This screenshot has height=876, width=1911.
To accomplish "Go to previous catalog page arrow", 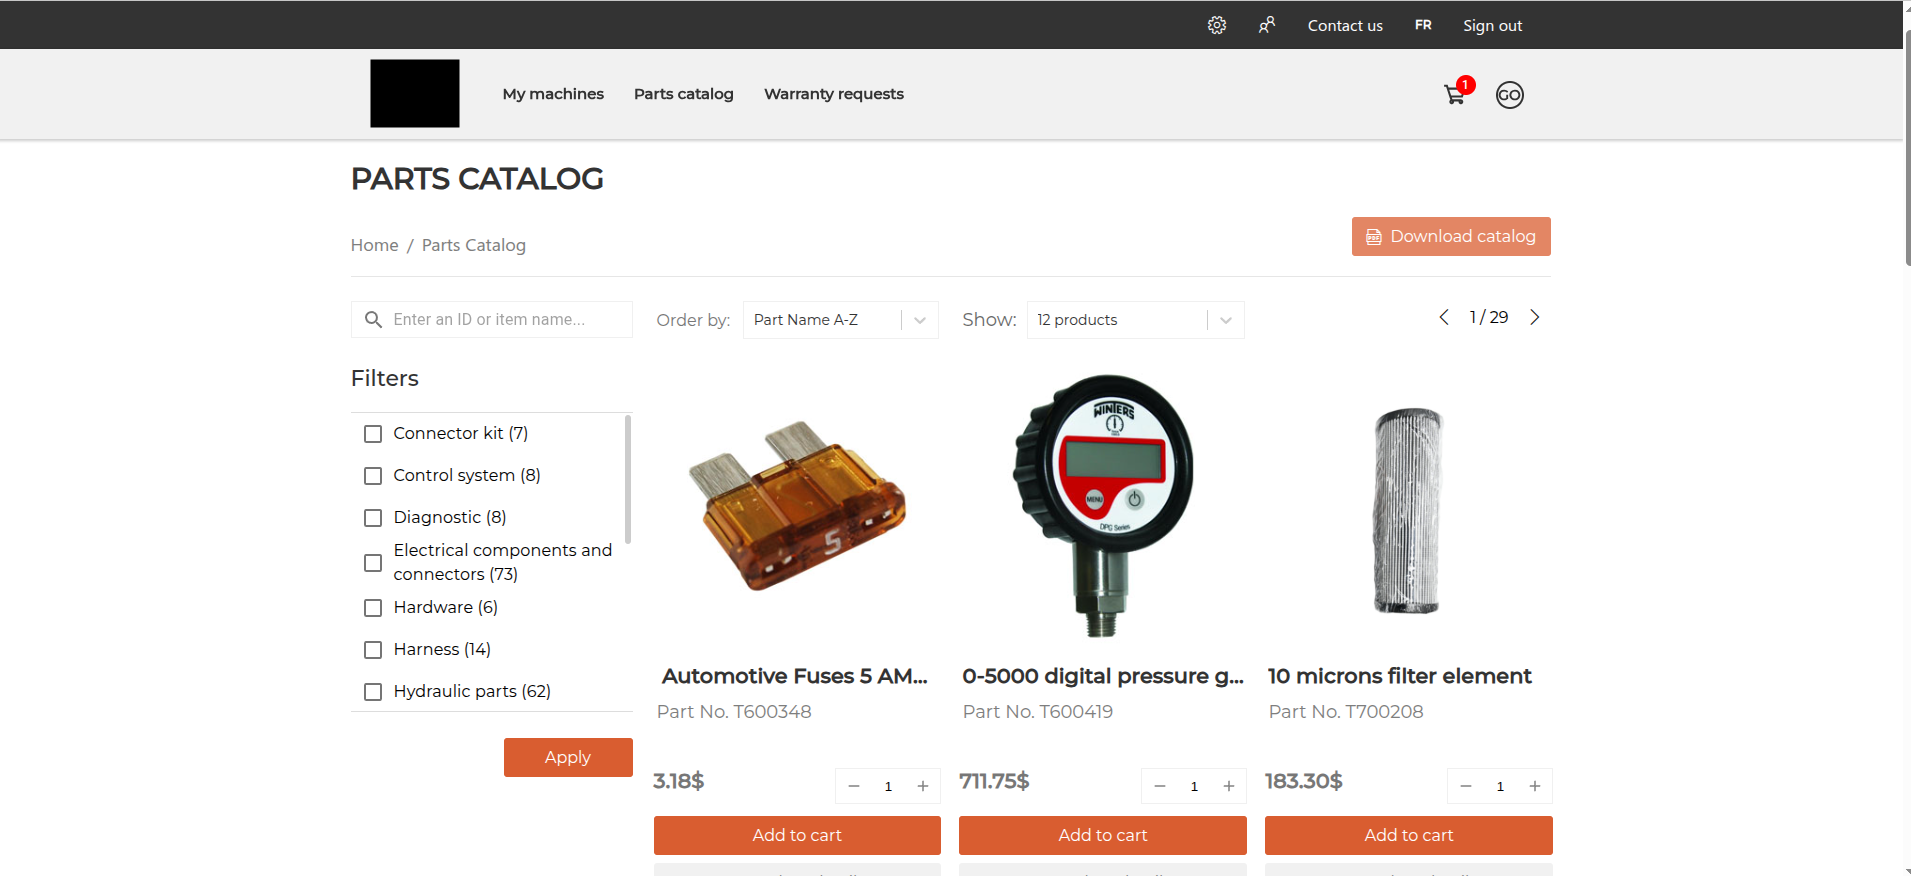I will point(1444,317).
